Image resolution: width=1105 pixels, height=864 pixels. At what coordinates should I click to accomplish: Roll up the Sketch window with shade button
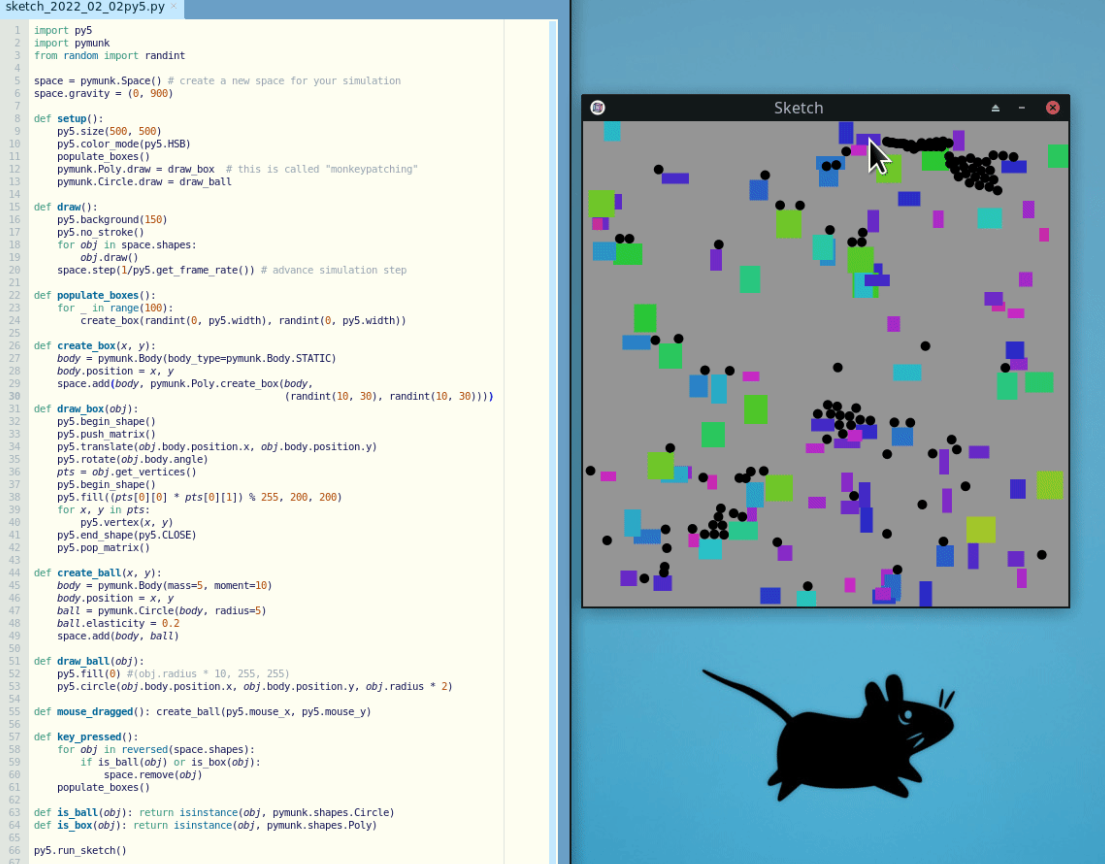[995, 108]
